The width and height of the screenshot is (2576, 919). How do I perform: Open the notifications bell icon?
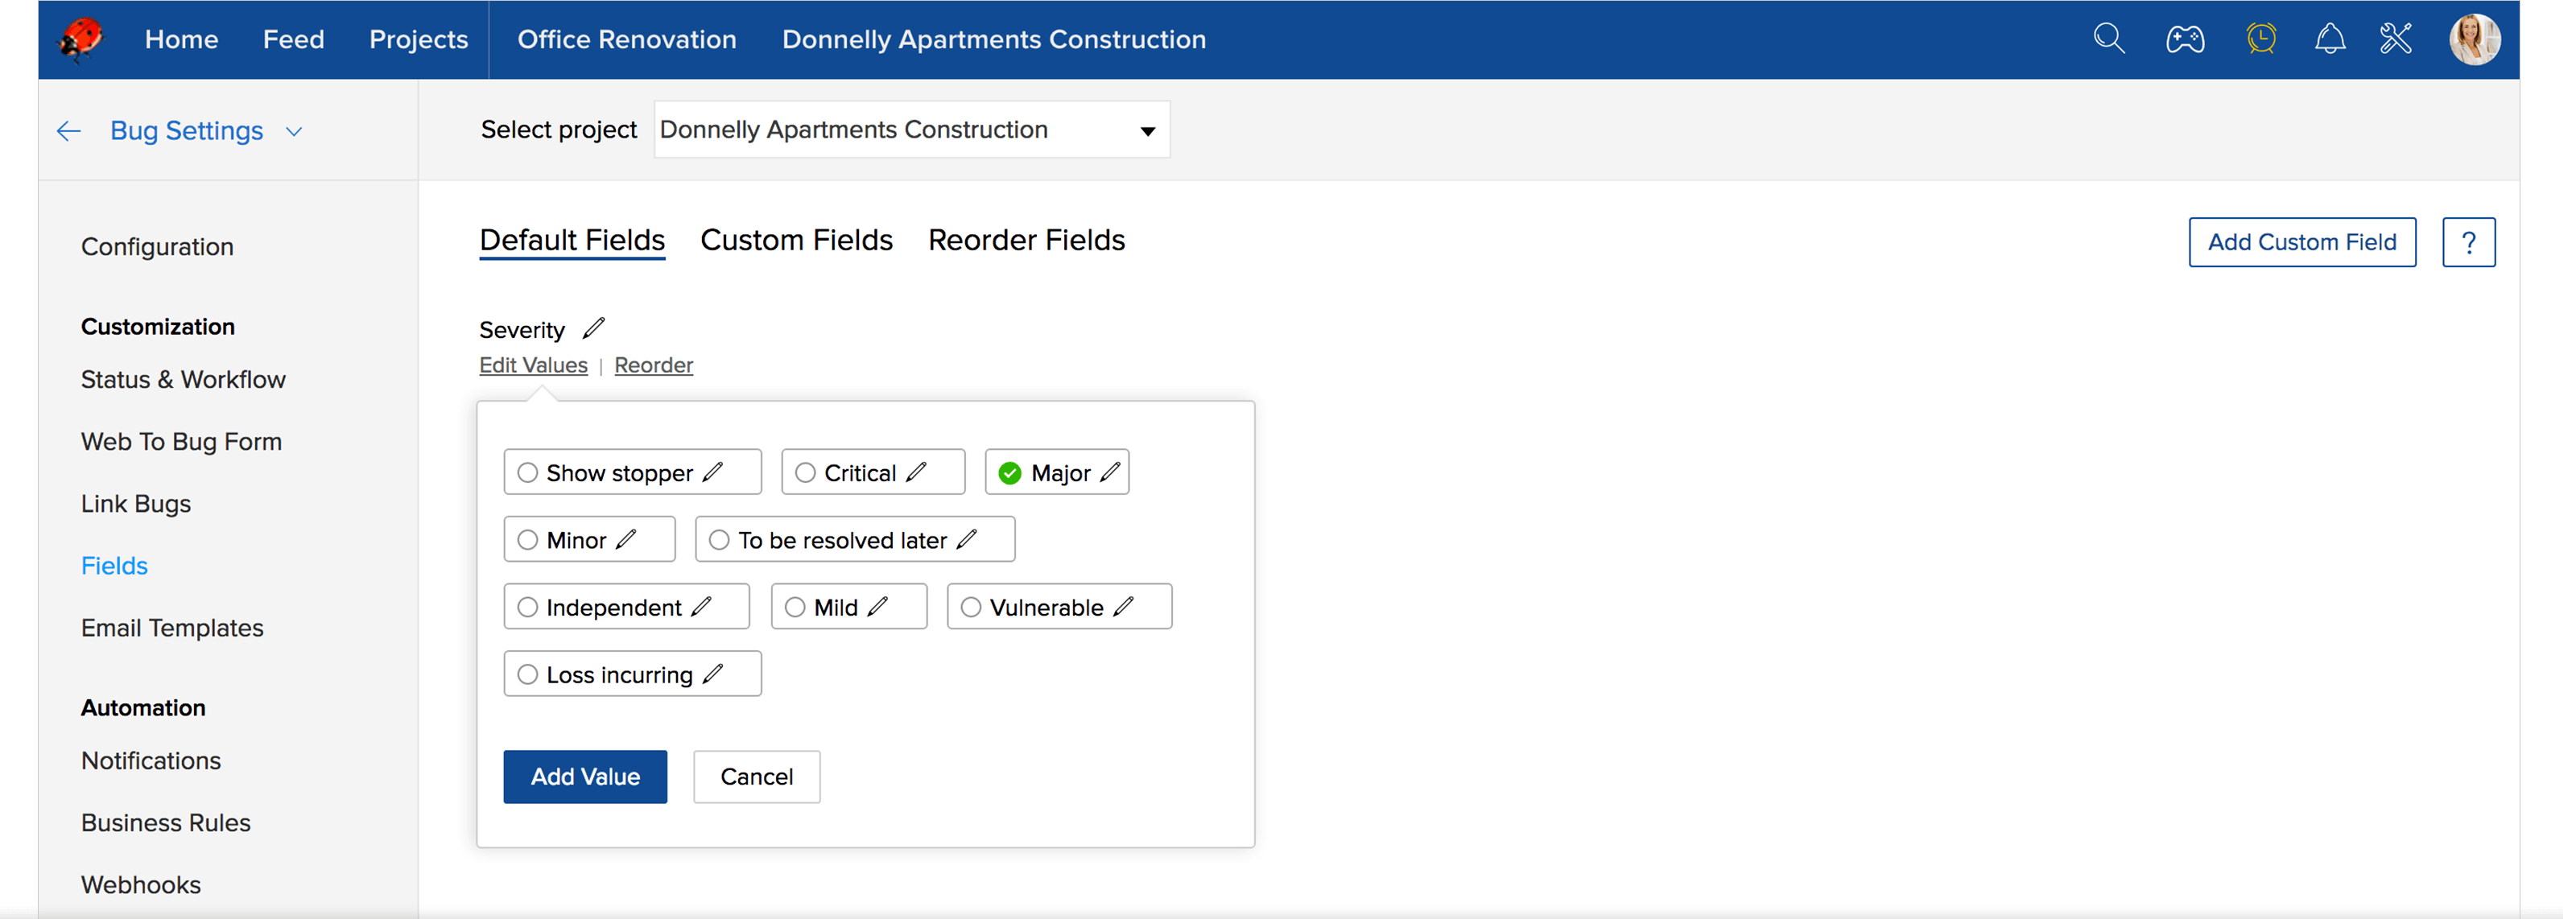click(2330, 39)
